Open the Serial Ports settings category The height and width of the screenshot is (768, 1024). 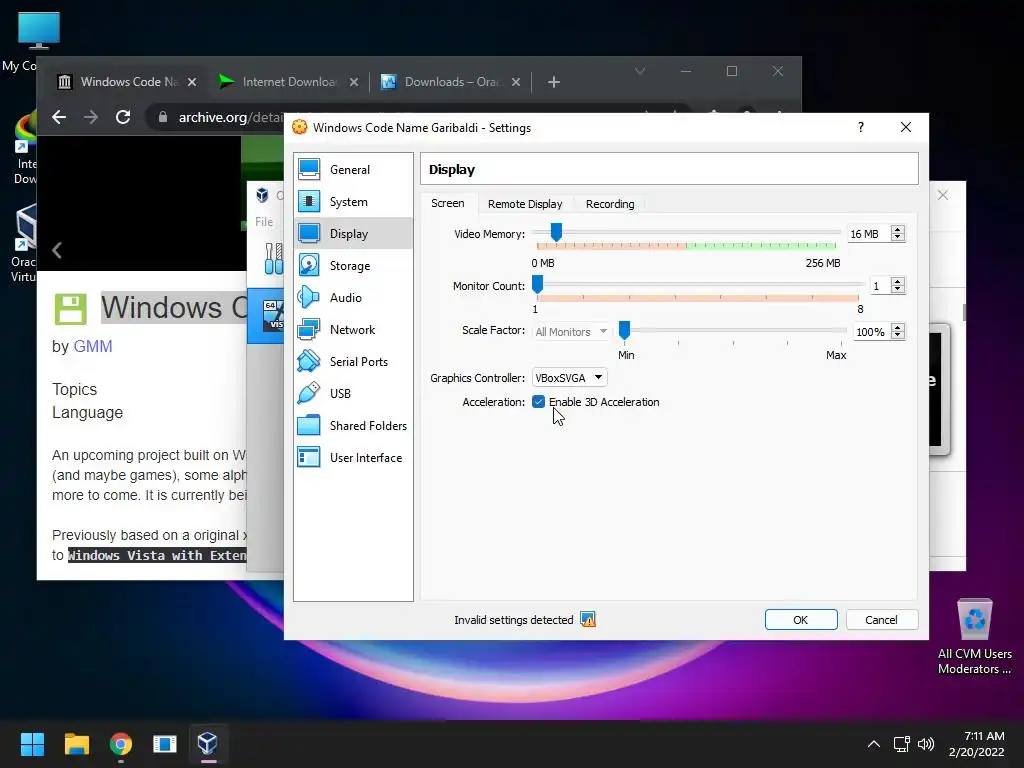point(353,362)
